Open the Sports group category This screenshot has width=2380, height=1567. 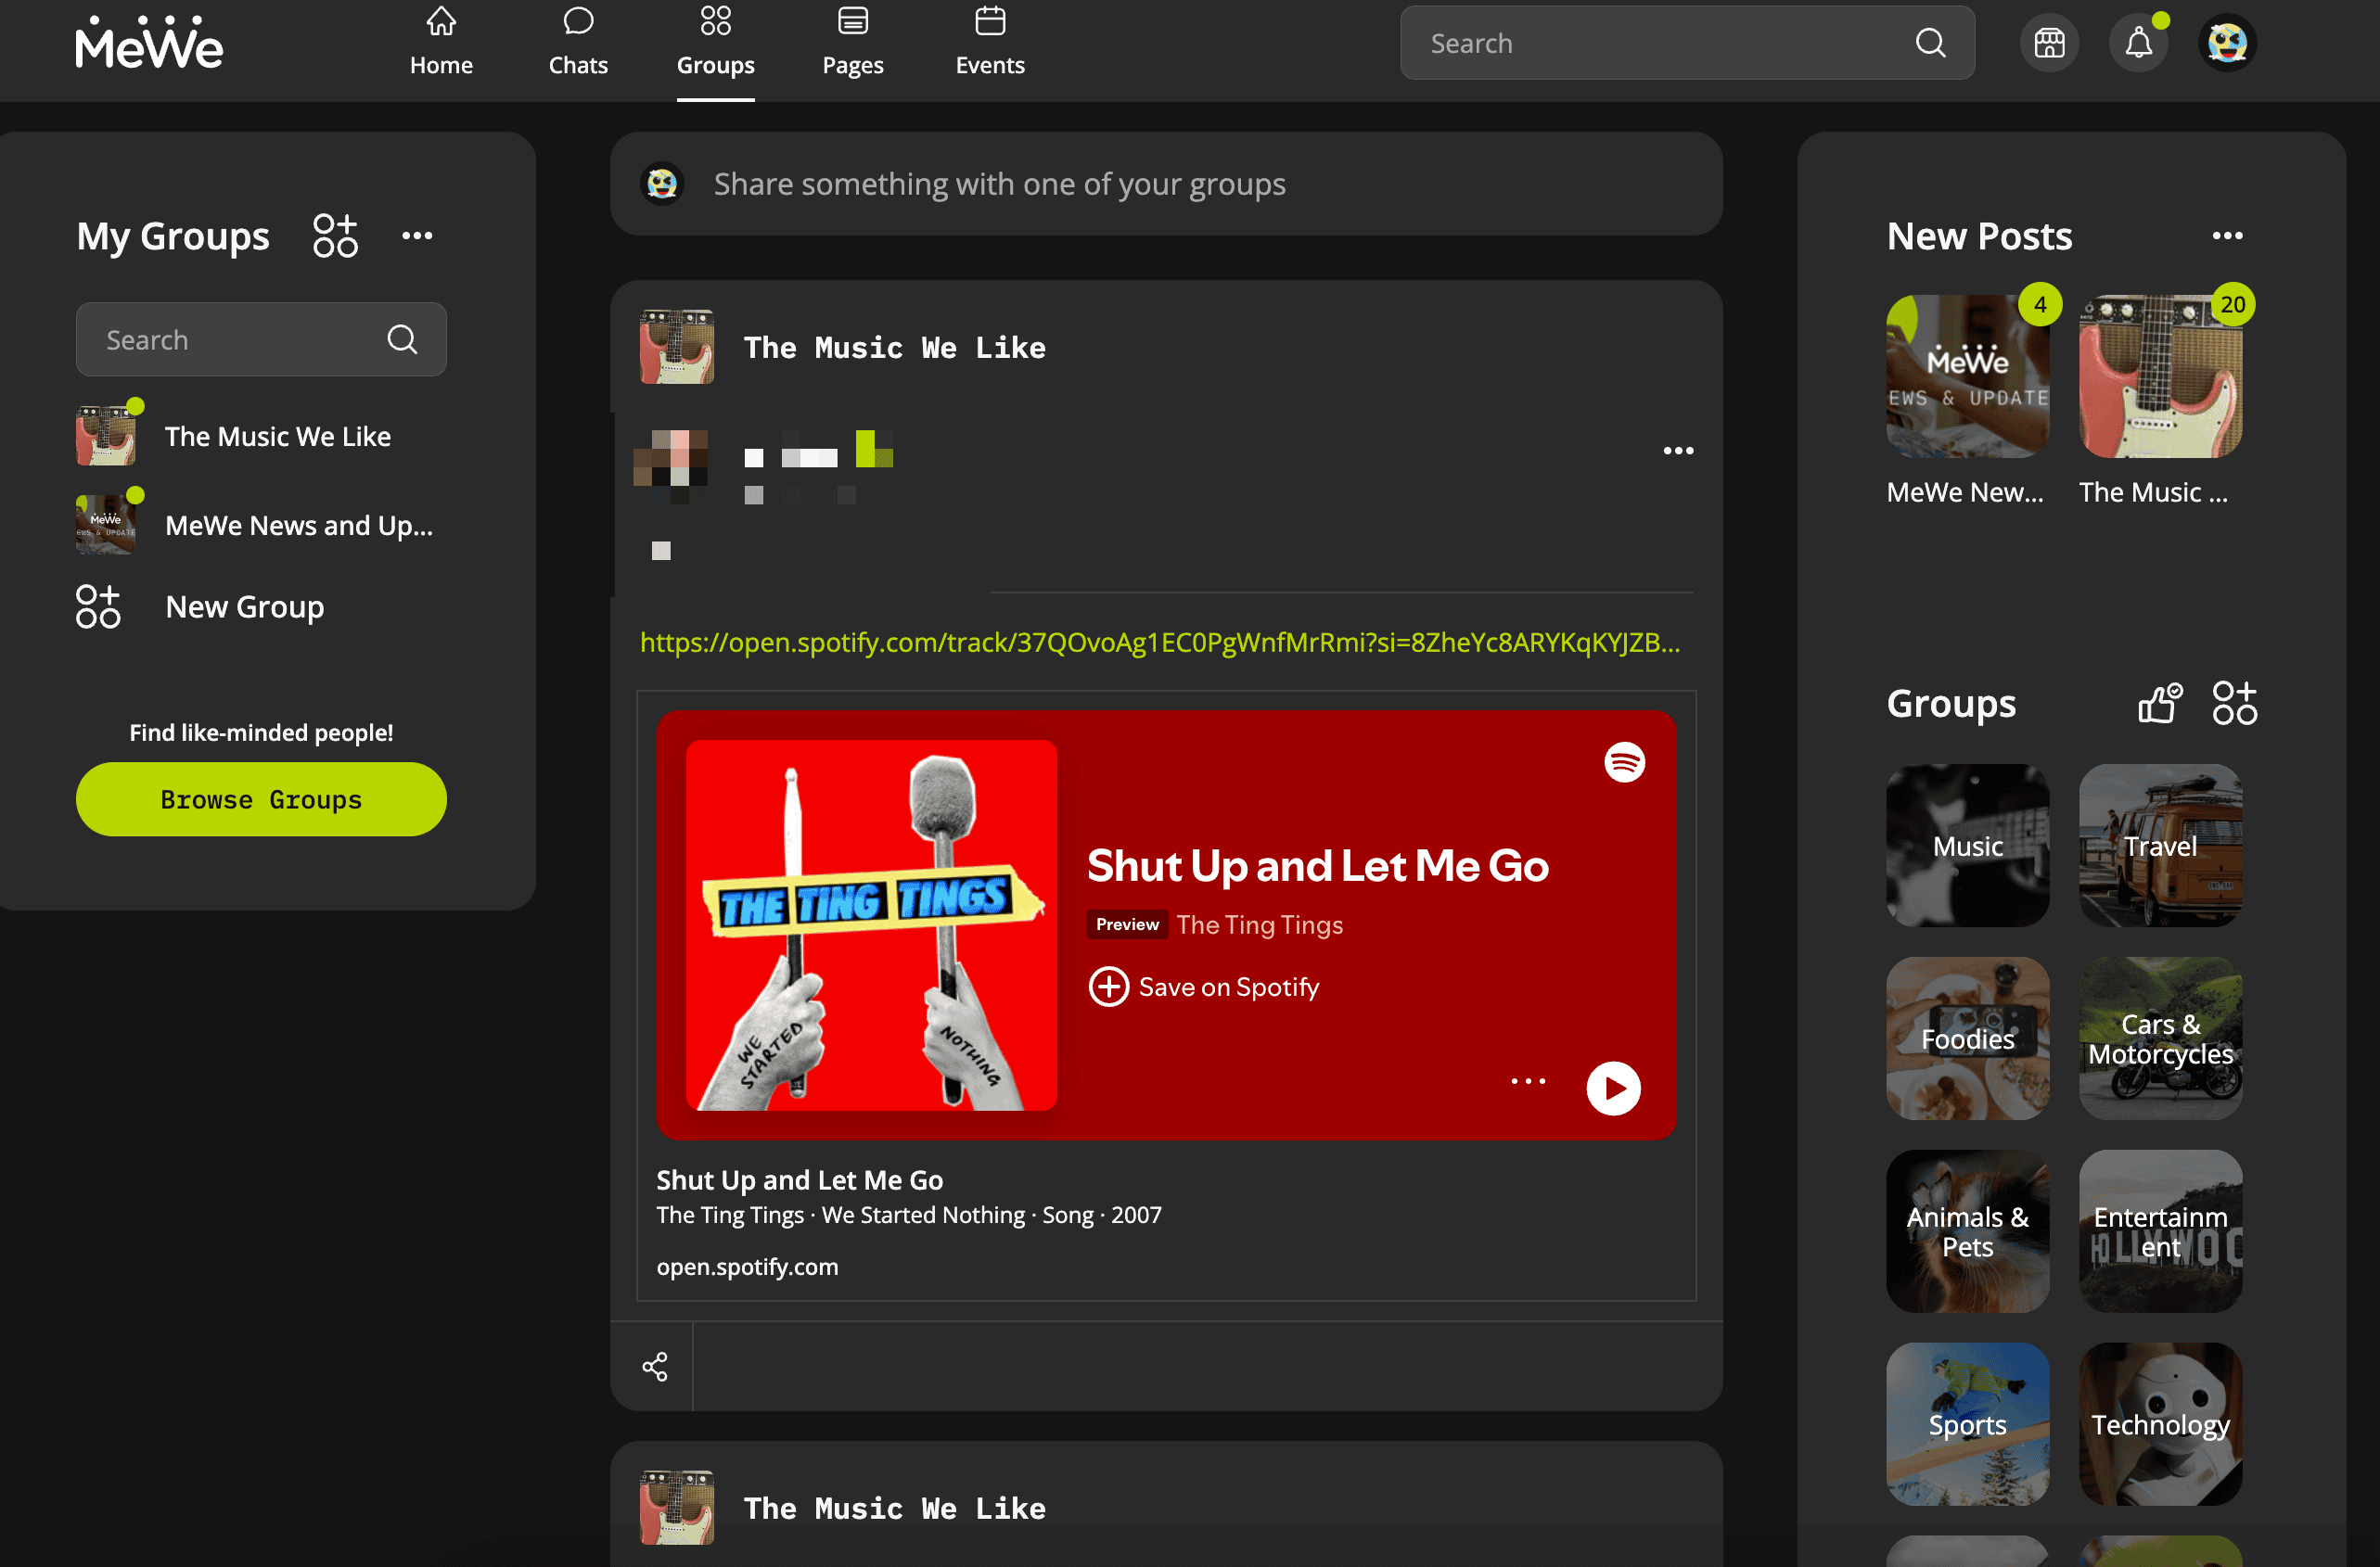click(1967, 1424)
